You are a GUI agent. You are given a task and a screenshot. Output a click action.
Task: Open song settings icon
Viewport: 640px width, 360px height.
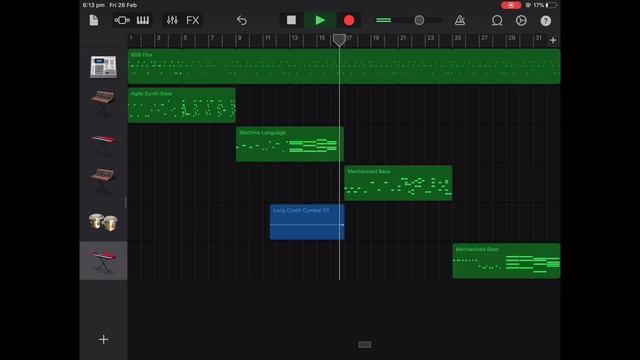pyautogui.click(x=521, y=20)
